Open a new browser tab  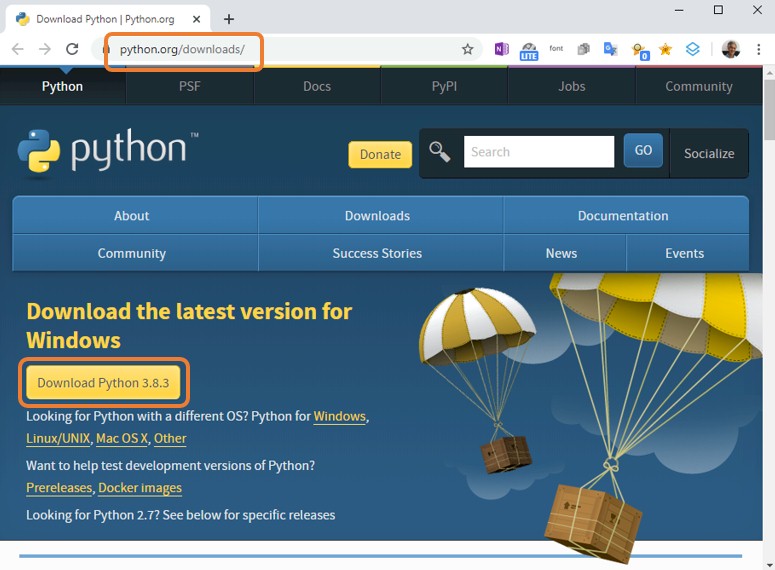[x=229, y=19]
